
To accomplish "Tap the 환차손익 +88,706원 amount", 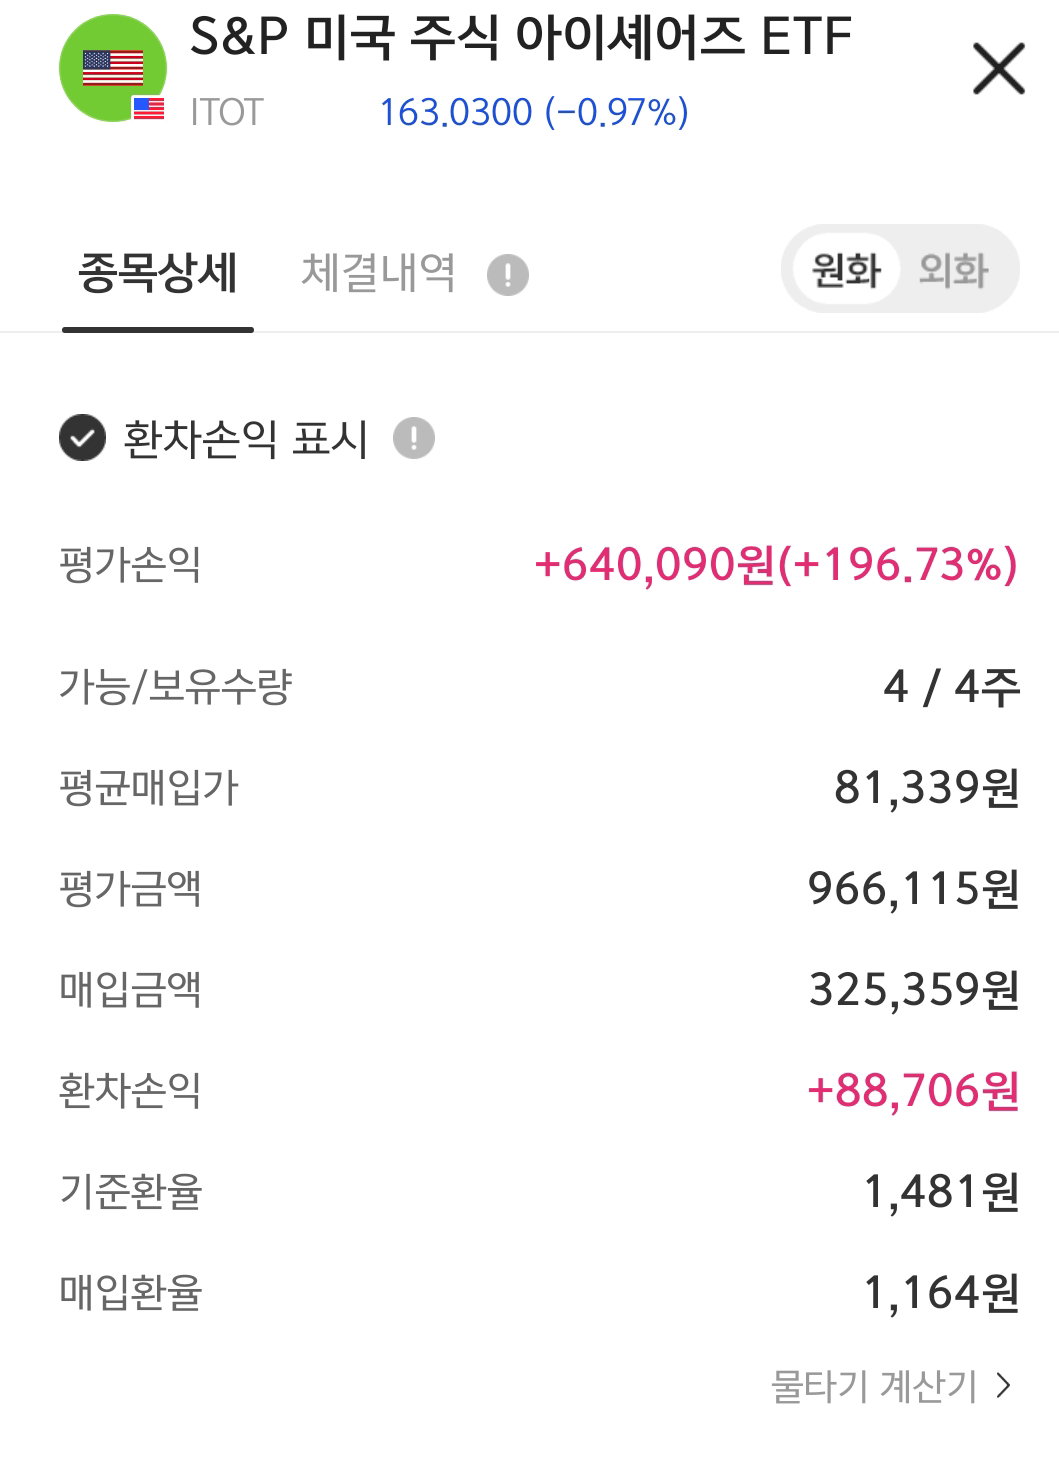I will pyautogui.click(x=913, y=1090).
